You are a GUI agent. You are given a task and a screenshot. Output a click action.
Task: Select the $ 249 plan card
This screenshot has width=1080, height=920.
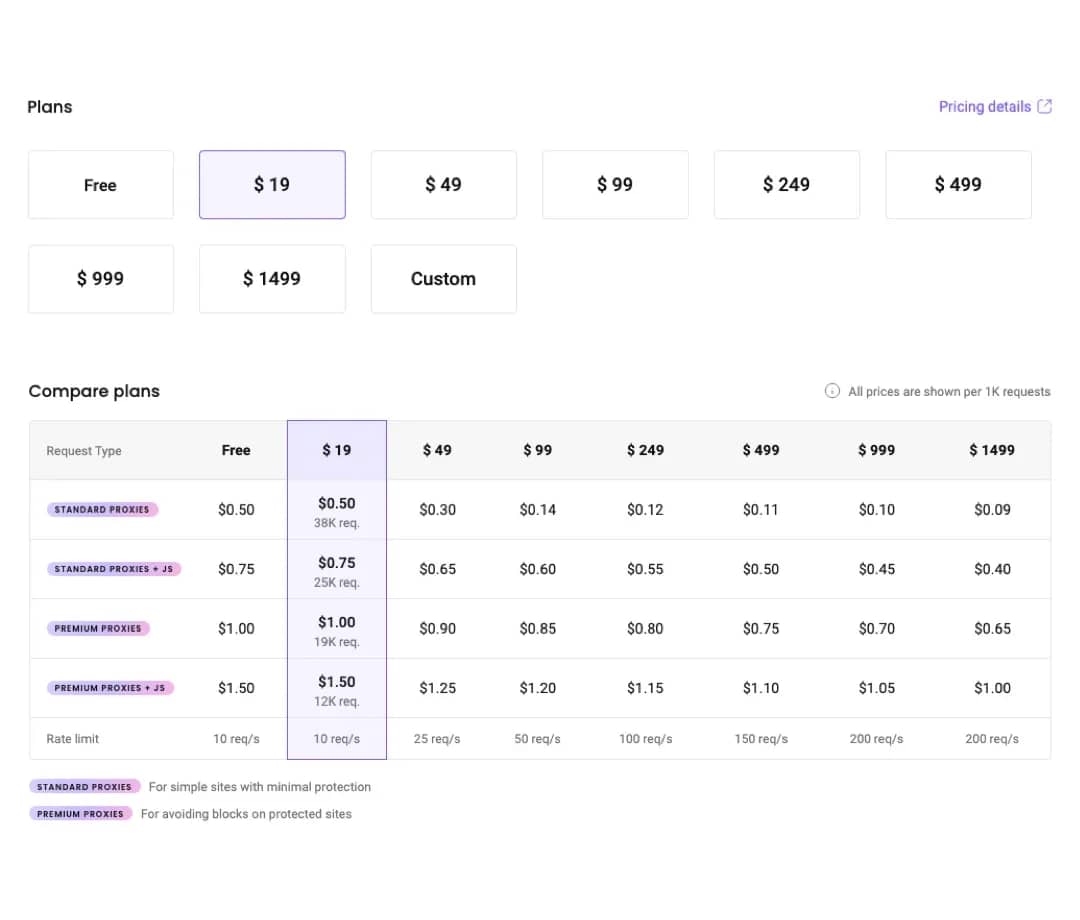786,185
